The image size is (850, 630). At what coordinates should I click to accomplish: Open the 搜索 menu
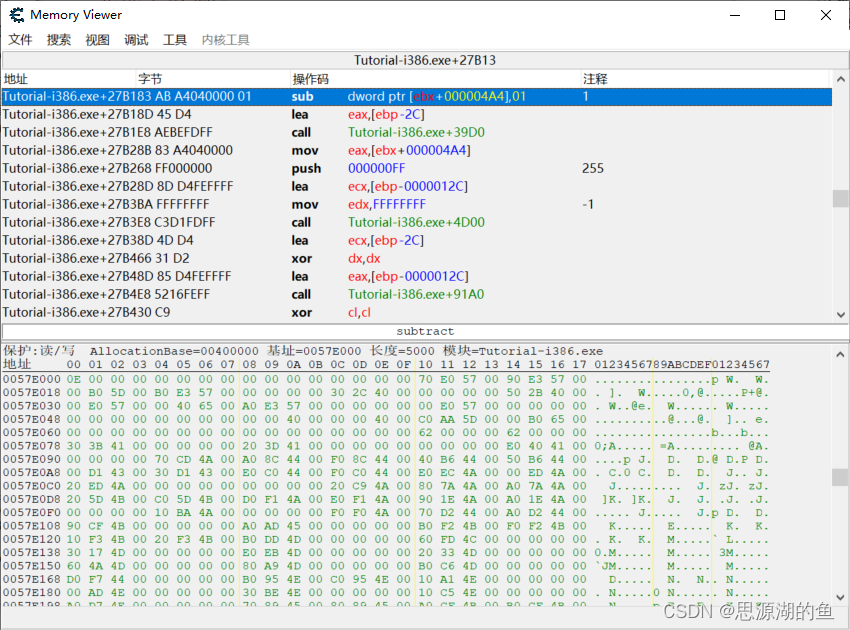click(x=59, y=40)
